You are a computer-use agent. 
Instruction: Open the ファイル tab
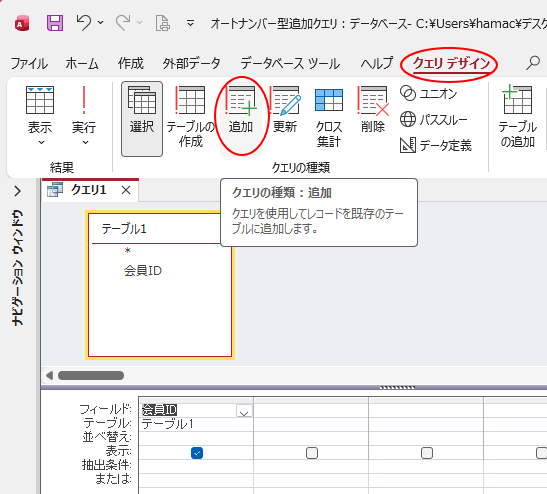click(29, 64)
